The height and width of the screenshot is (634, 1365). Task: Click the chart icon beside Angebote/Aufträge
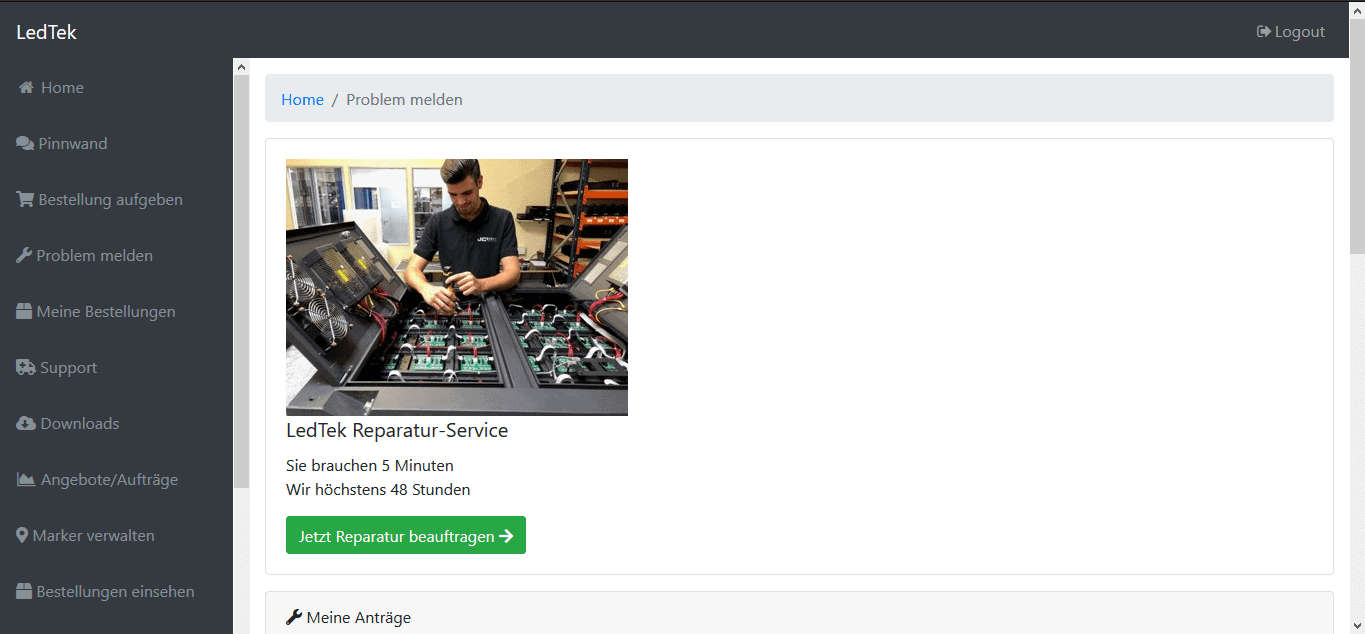point(26,480)
